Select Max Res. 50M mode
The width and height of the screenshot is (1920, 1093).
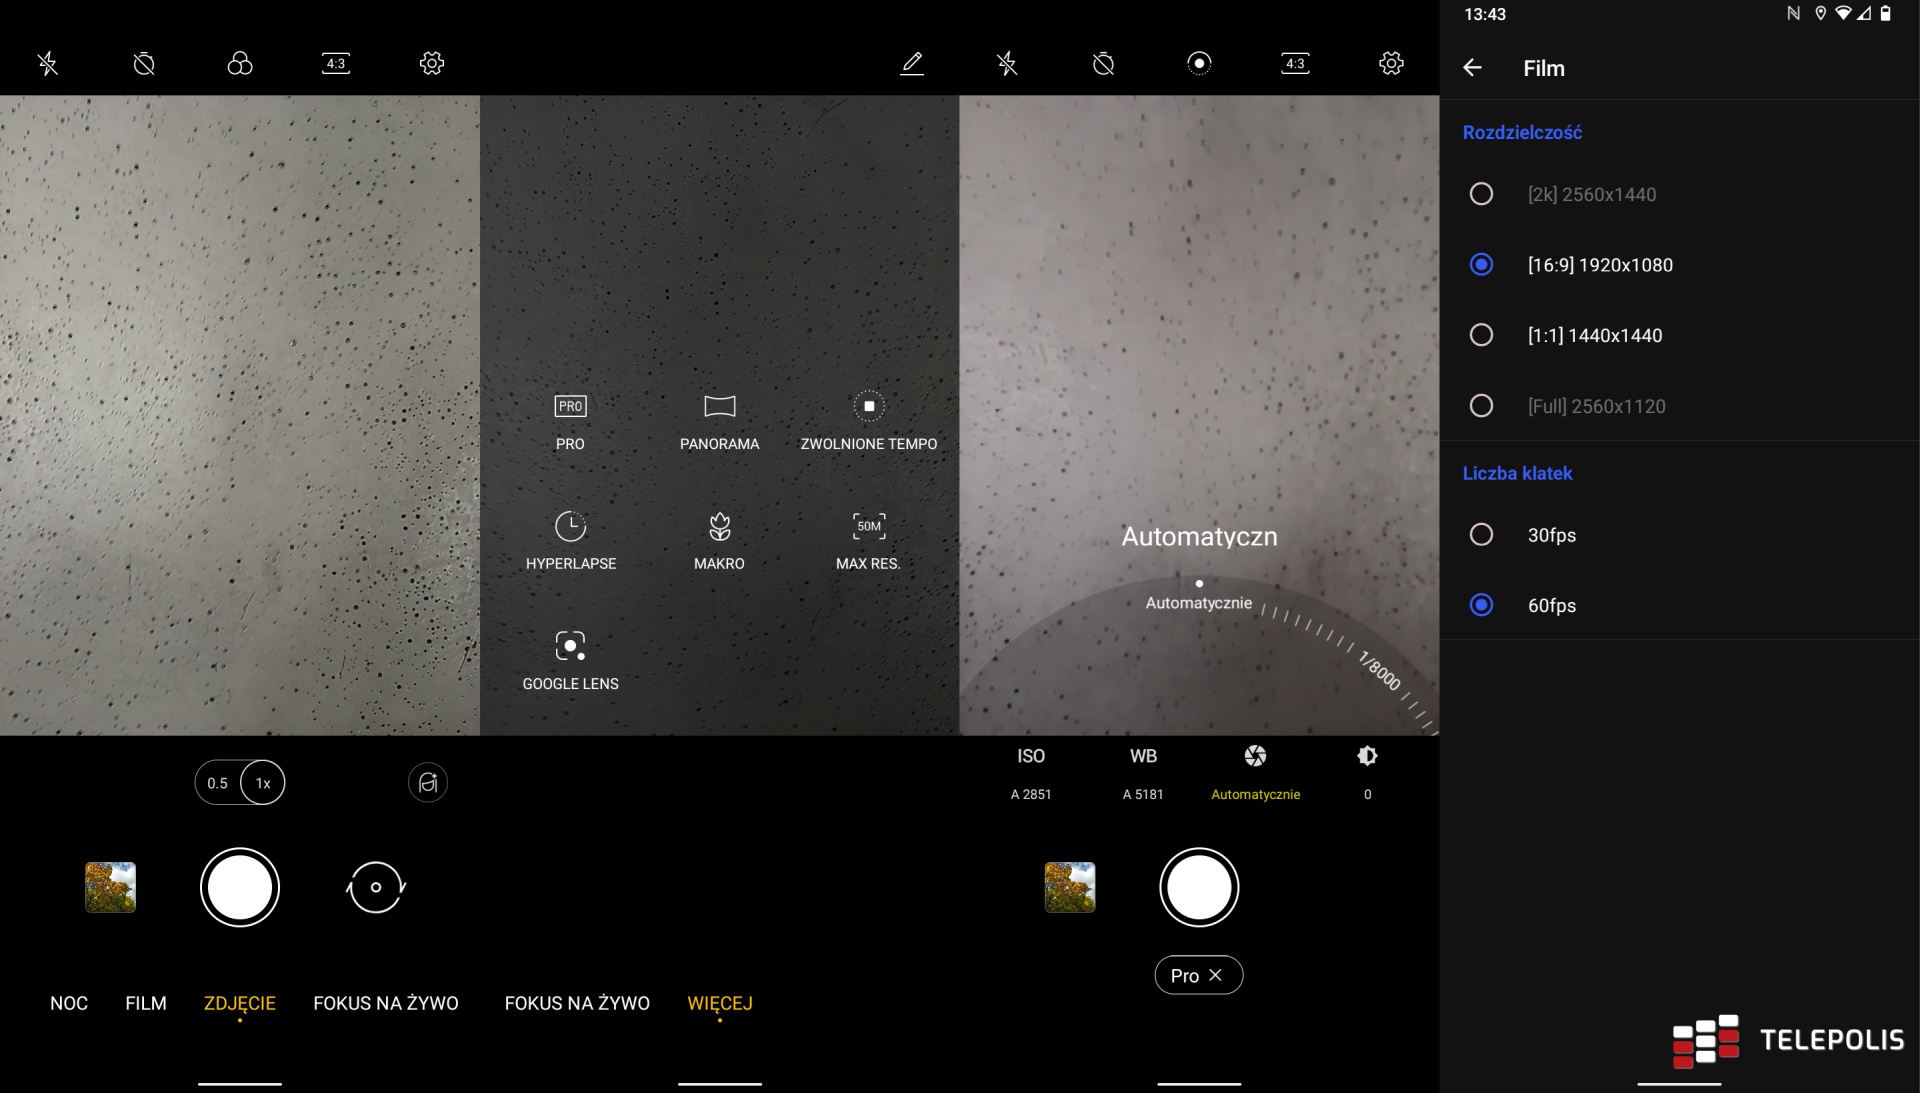(868, 527)
